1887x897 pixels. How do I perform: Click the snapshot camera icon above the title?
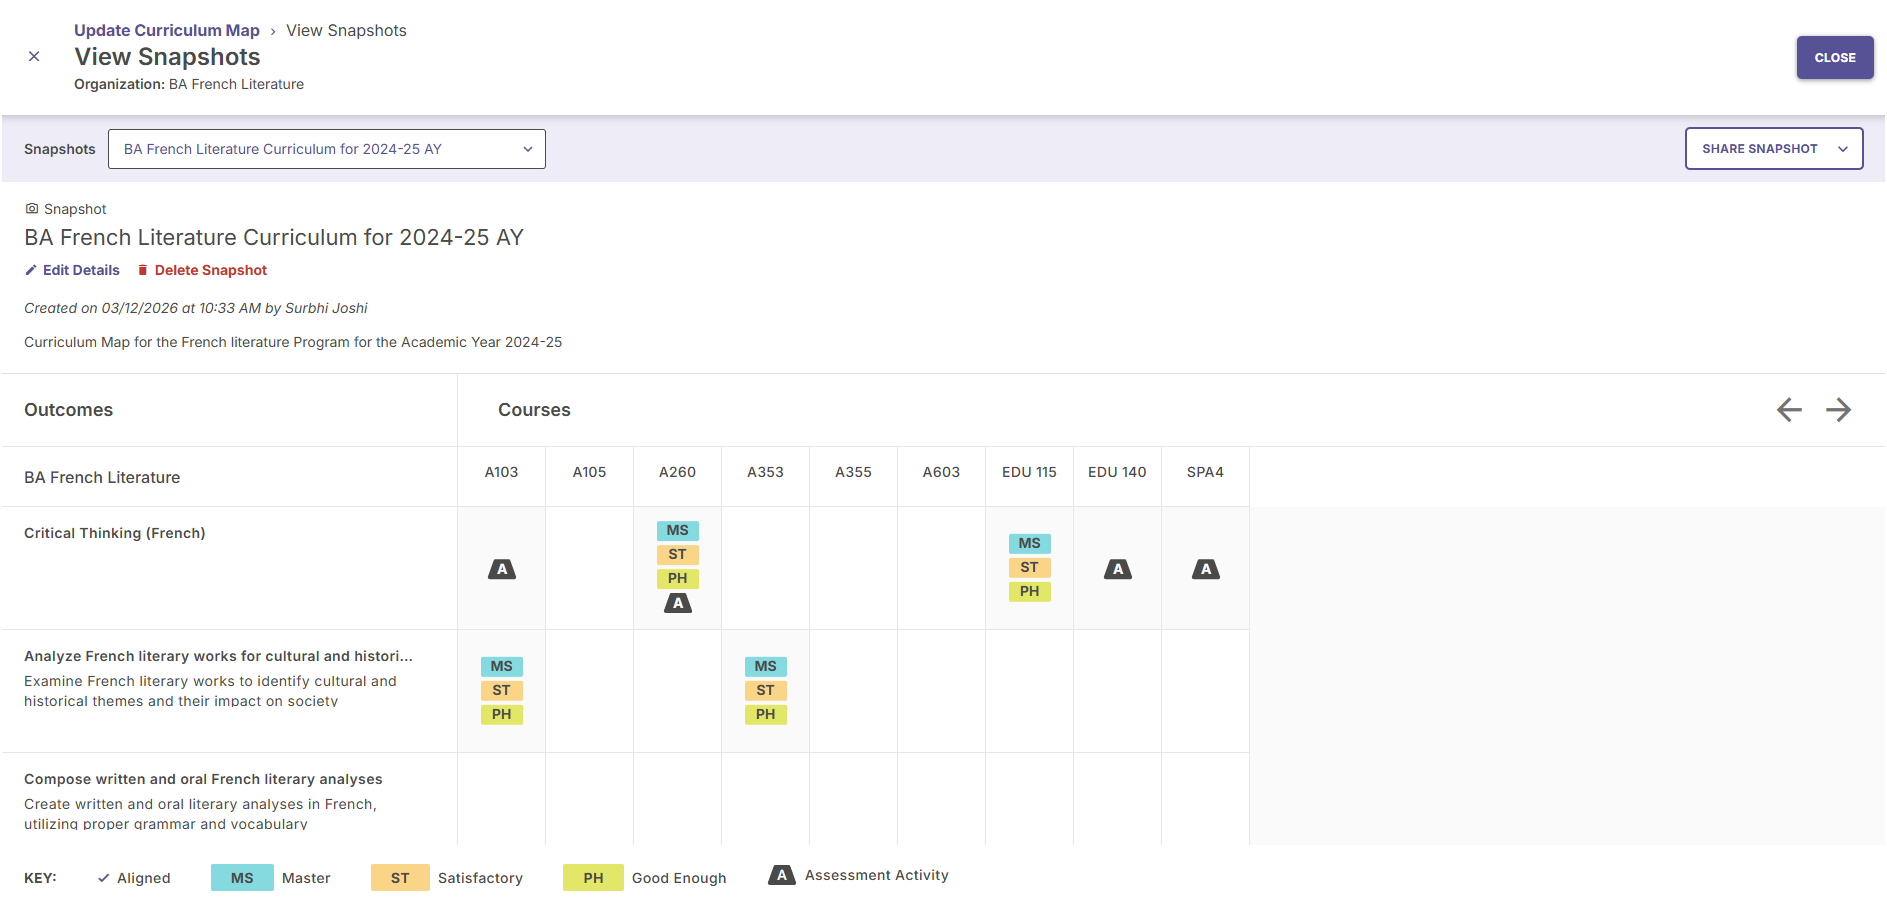tap(32, 209)
